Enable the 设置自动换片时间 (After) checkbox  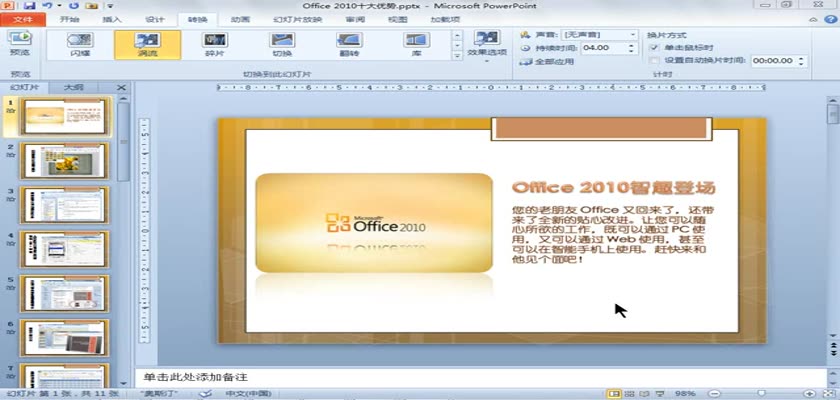pos(653,61)
